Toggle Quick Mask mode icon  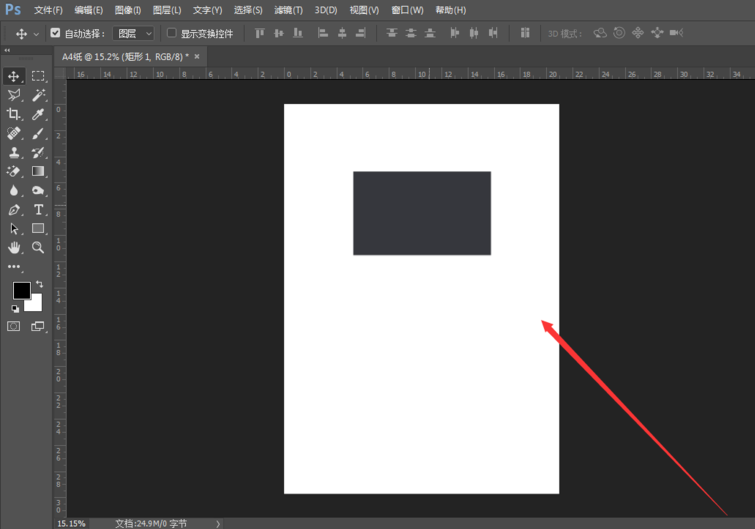click(x=14, y=326)
